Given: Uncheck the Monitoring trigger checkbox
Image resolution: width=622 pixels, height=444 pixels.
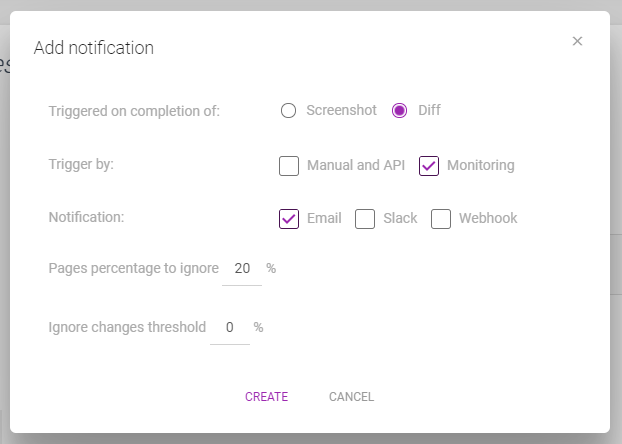Looking at the screenshot, I should (429, 165).
